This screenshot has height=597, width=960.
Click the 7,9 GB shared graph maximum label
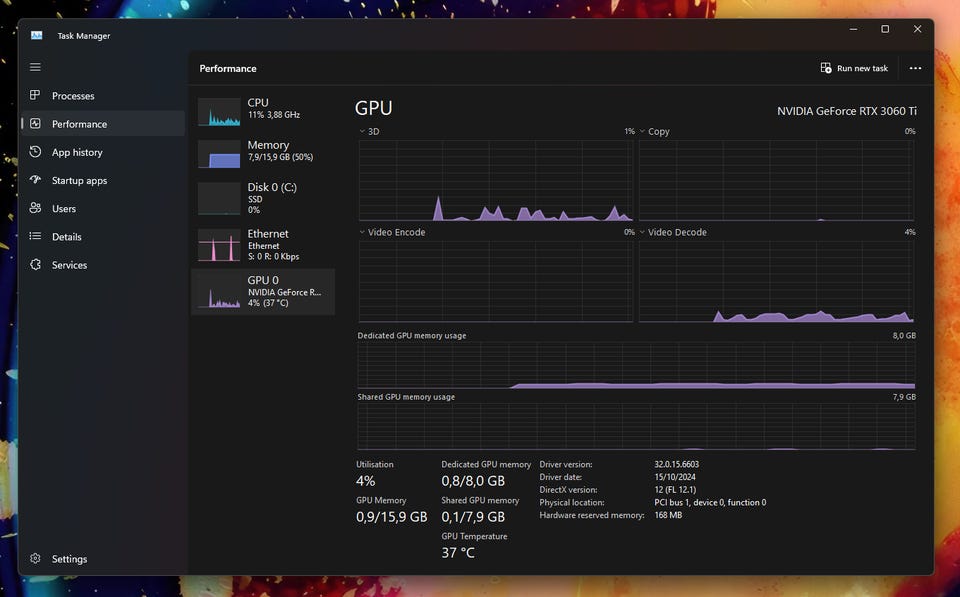[x=904, y=397]
